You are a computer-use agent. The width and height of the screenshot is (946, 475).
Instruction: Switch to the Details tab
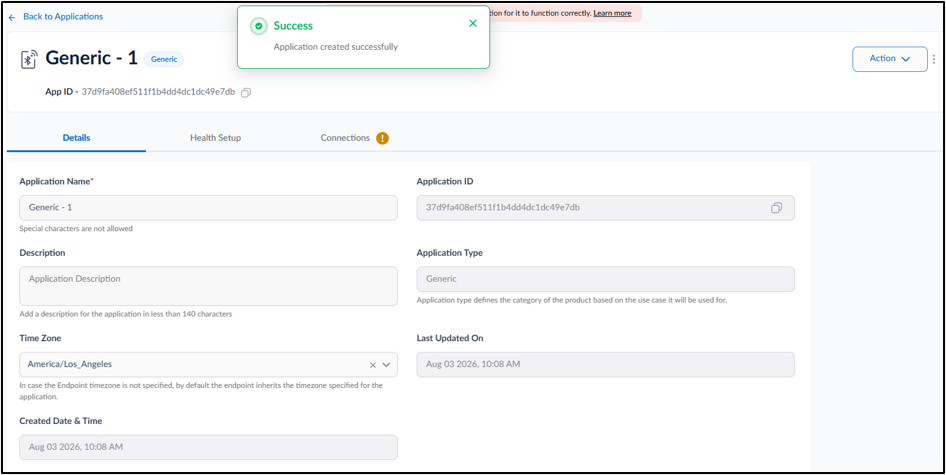pyautogui.click(x=77, y=138)
